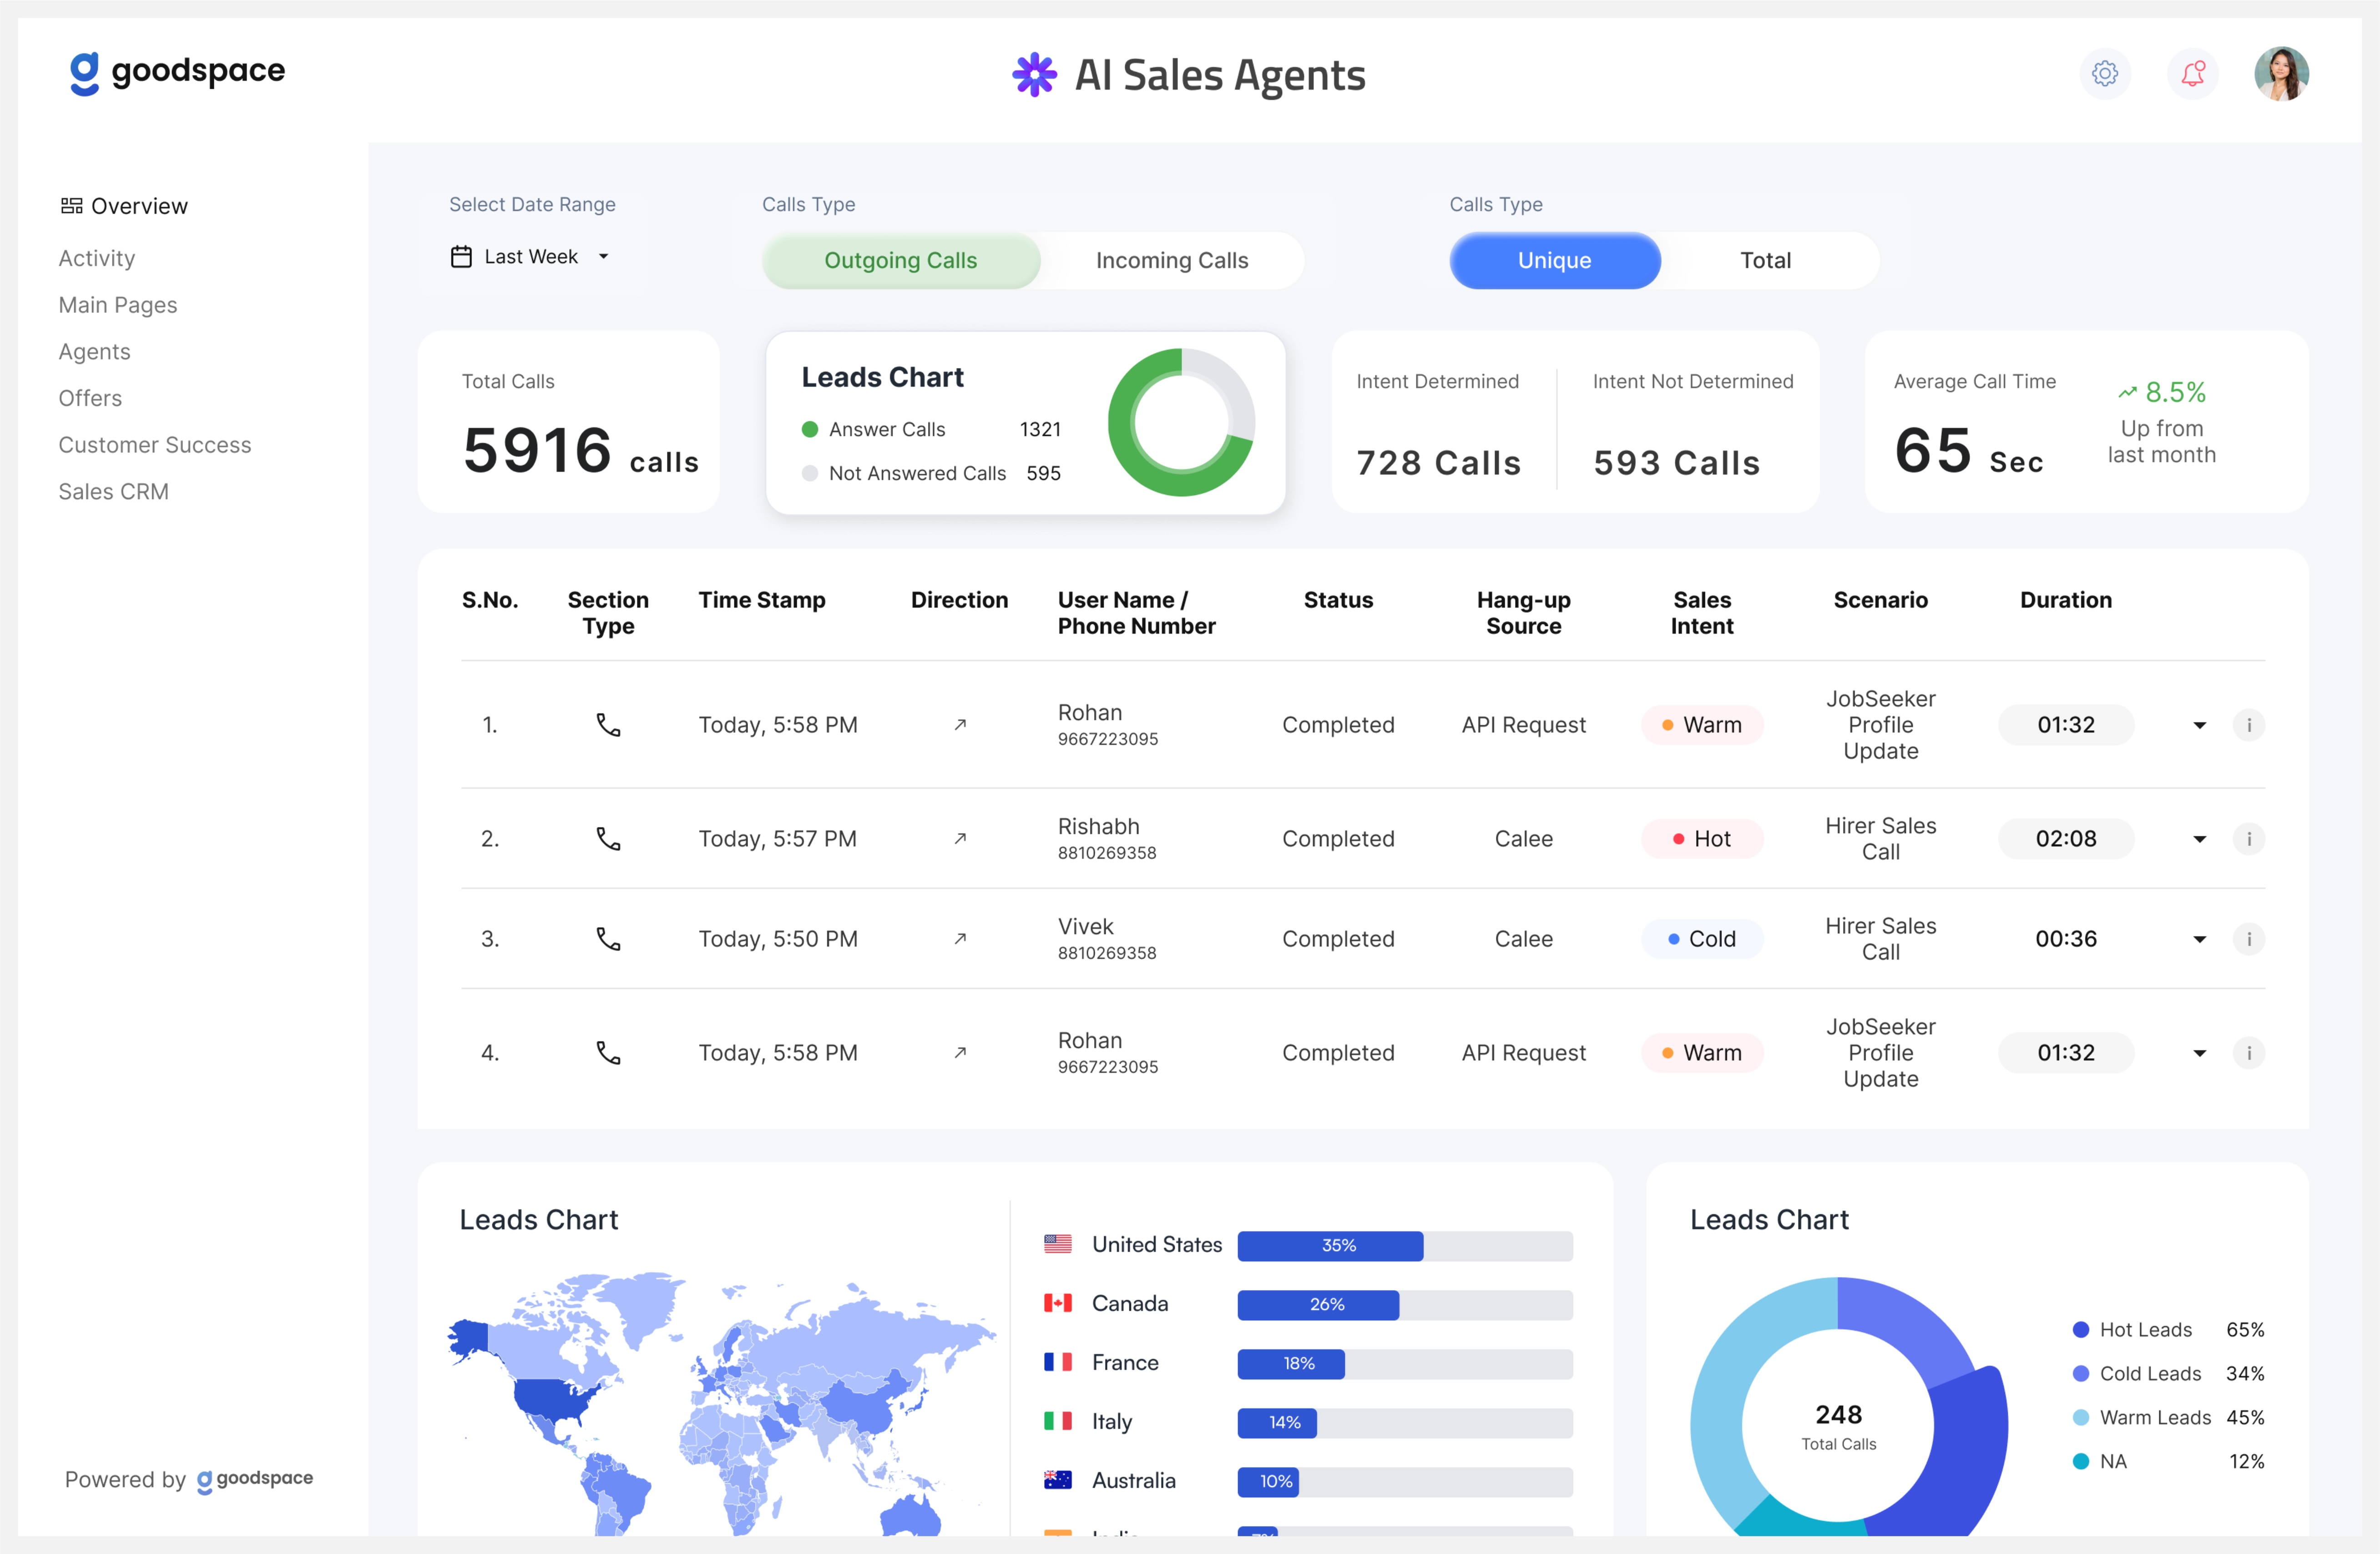
Task: Click the phone icon in row 1
Action: point(608,725)
